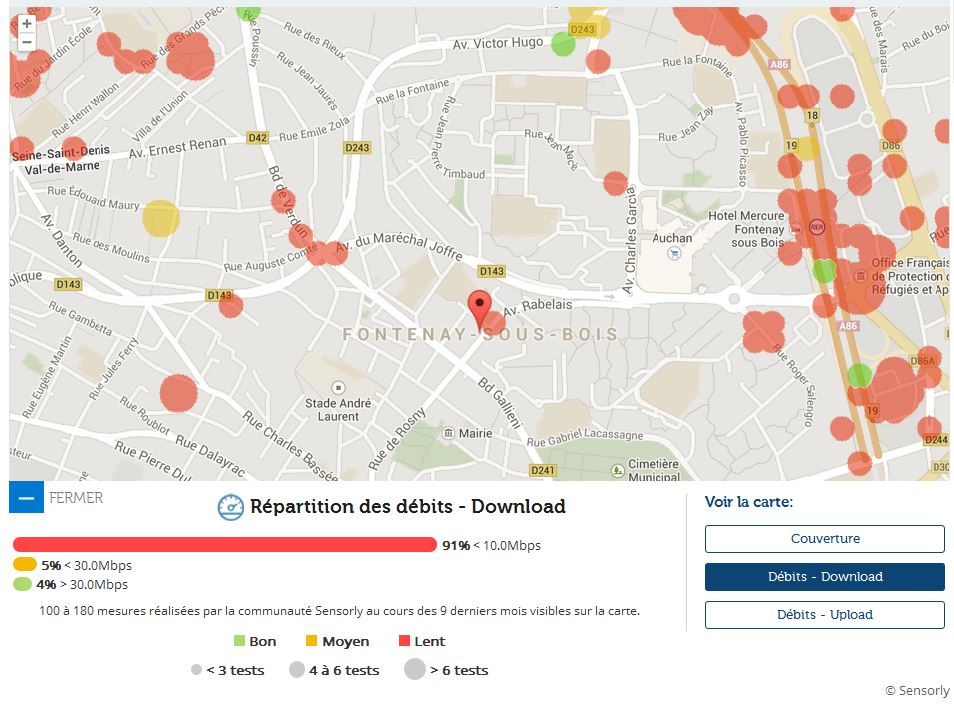Click the large yellow circle near Rue Édouard Maury
Viewport: 954px width, 707px height.
point(160,218)
